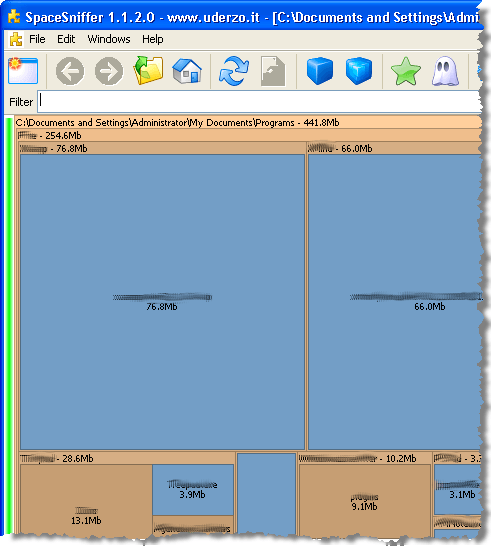Select the 76.8Mb folder header
The height and width of the screenshot is (546, 491).
click(x=162, y=148)
